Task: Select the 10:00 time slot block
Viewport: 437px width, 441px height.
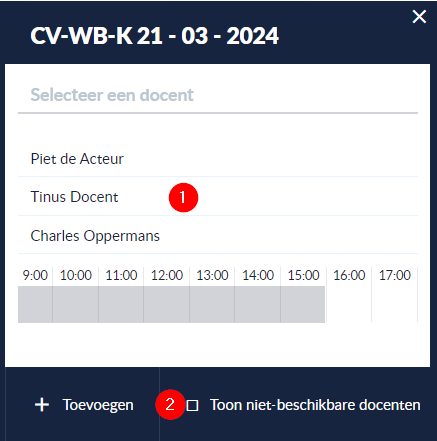Action: pos(75,304)
